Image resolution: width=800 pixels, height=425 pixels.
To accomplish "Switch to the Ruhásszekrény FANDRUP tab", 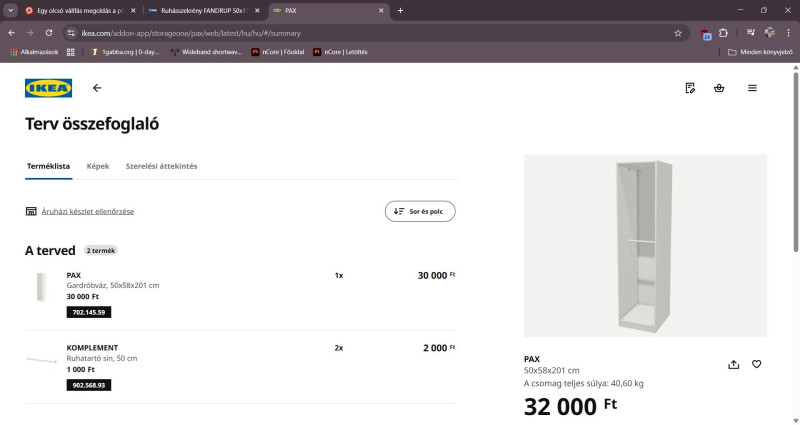I will pos(204,10).
